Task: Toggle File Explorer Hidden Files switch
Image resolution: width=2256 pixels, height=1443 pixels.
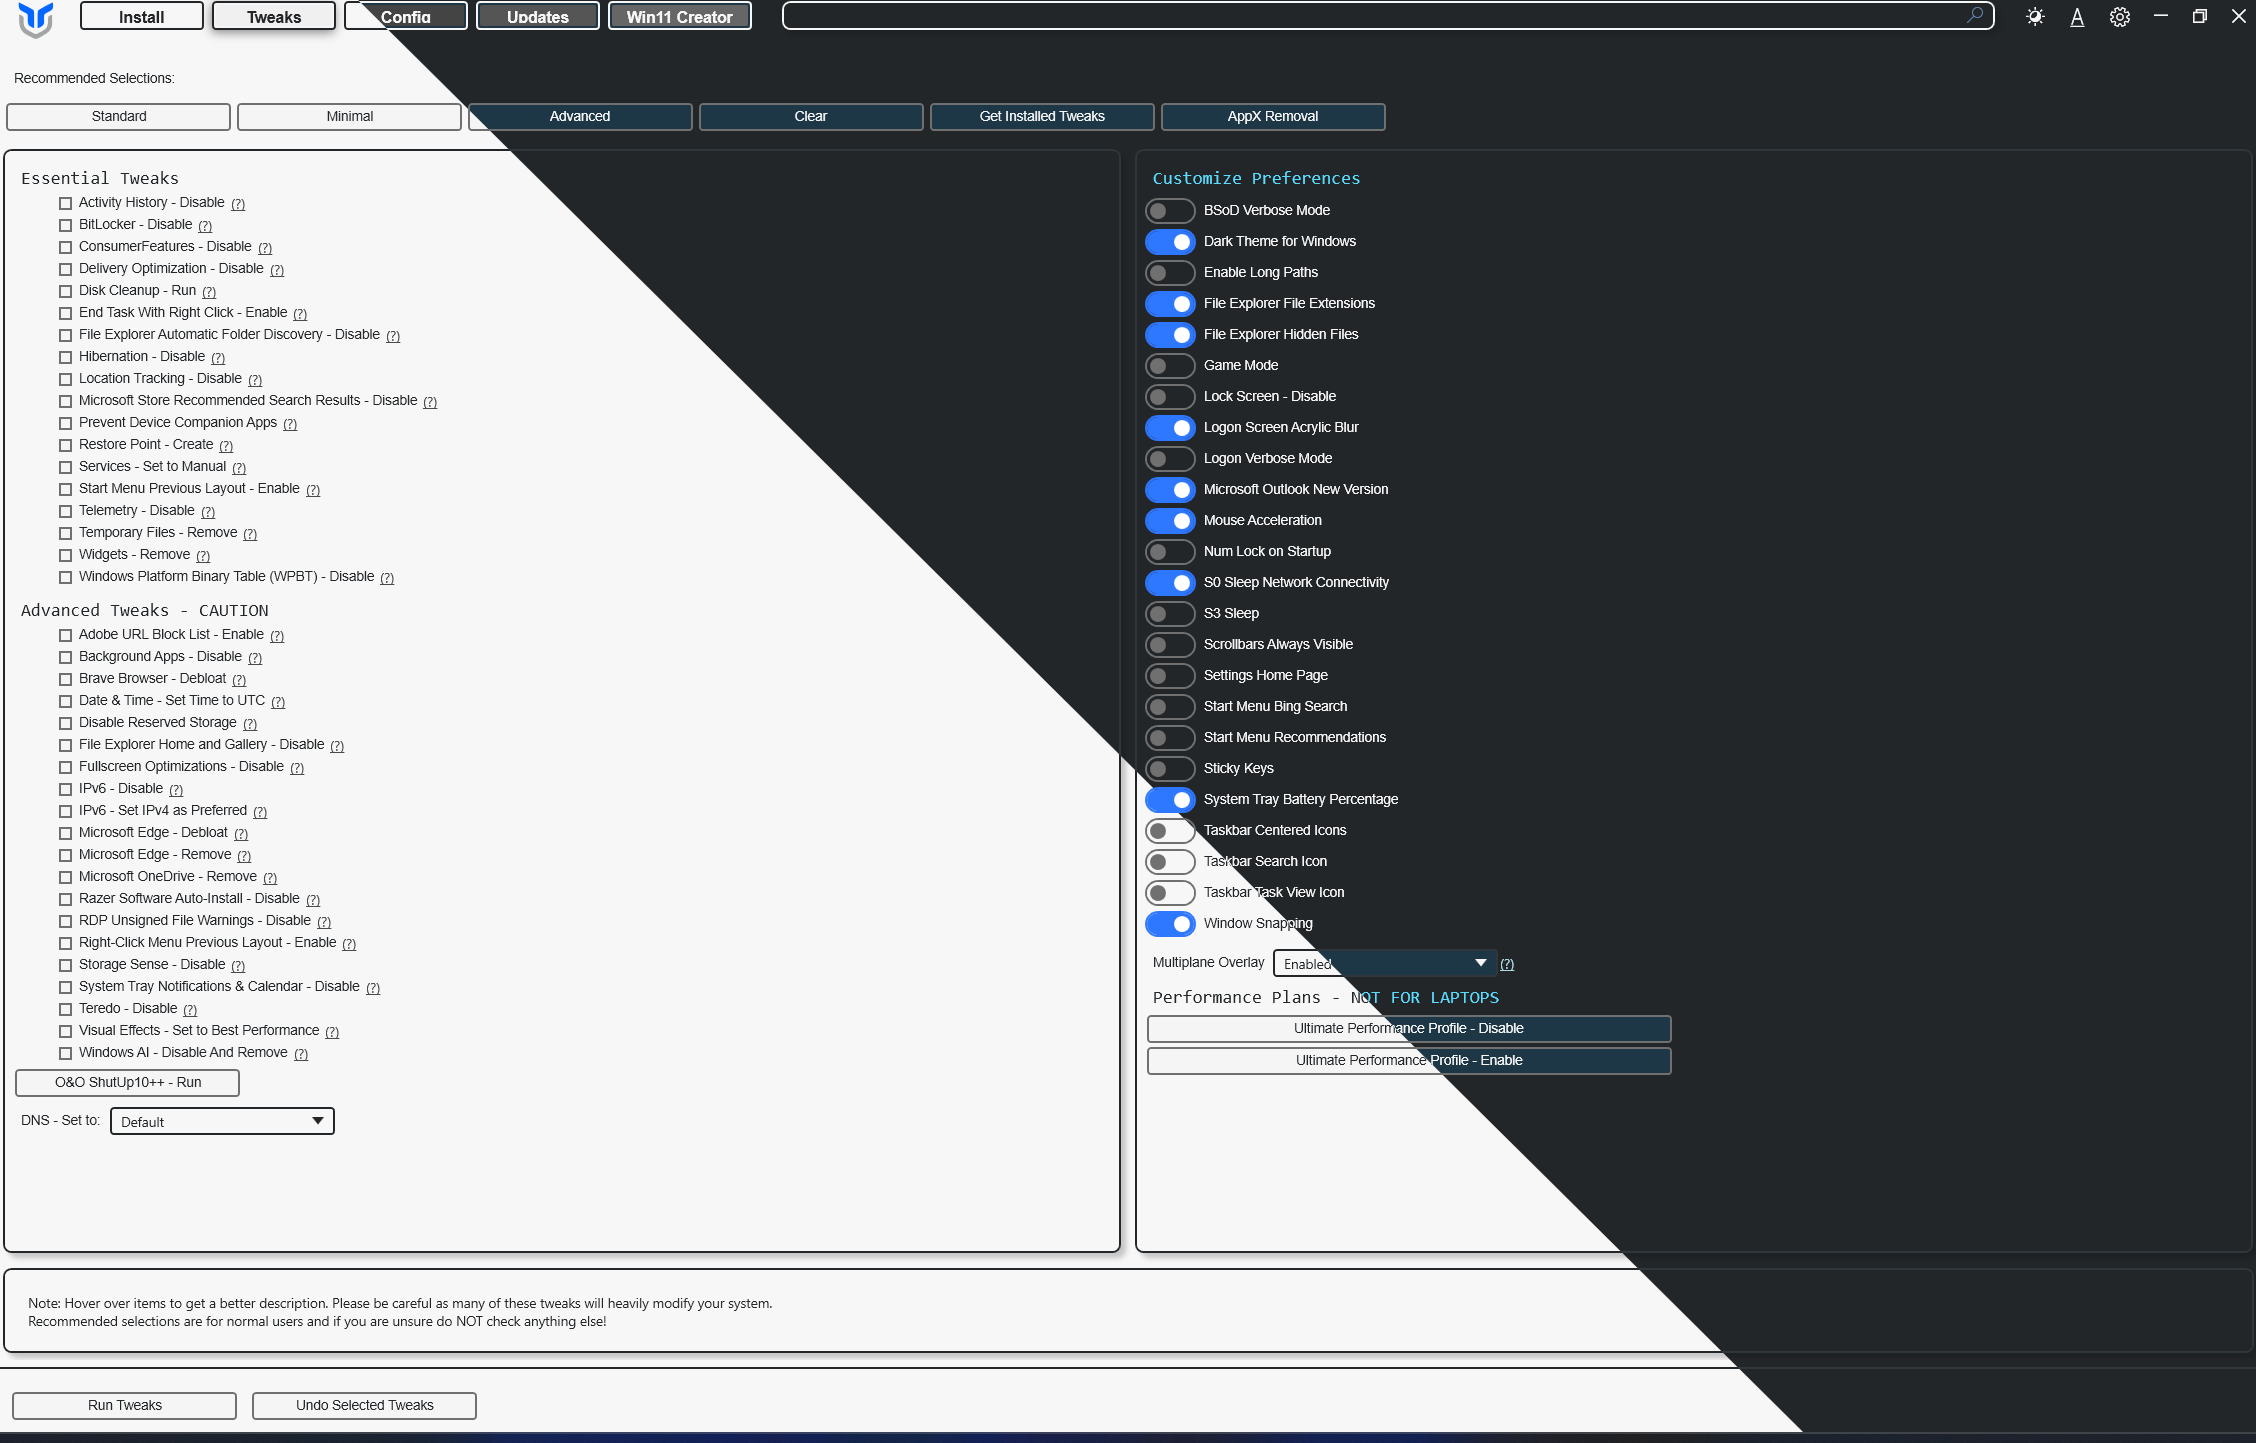Action: tap(1170, 335)
